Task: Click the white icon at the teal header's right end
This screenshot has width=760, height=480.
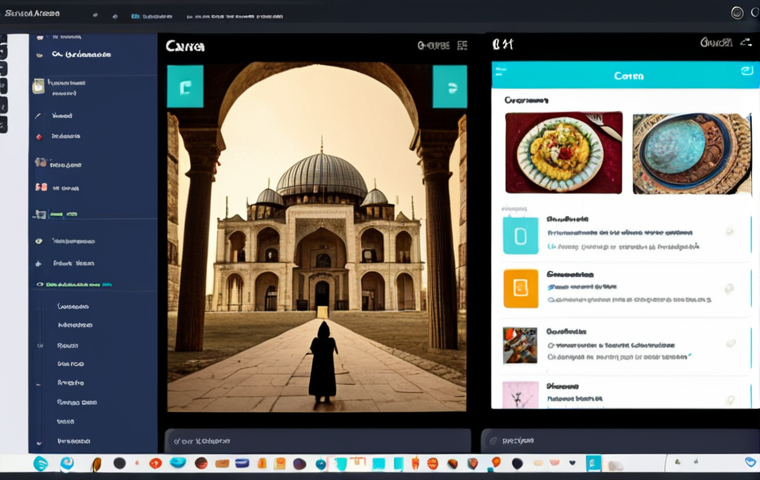Action: 747,71
